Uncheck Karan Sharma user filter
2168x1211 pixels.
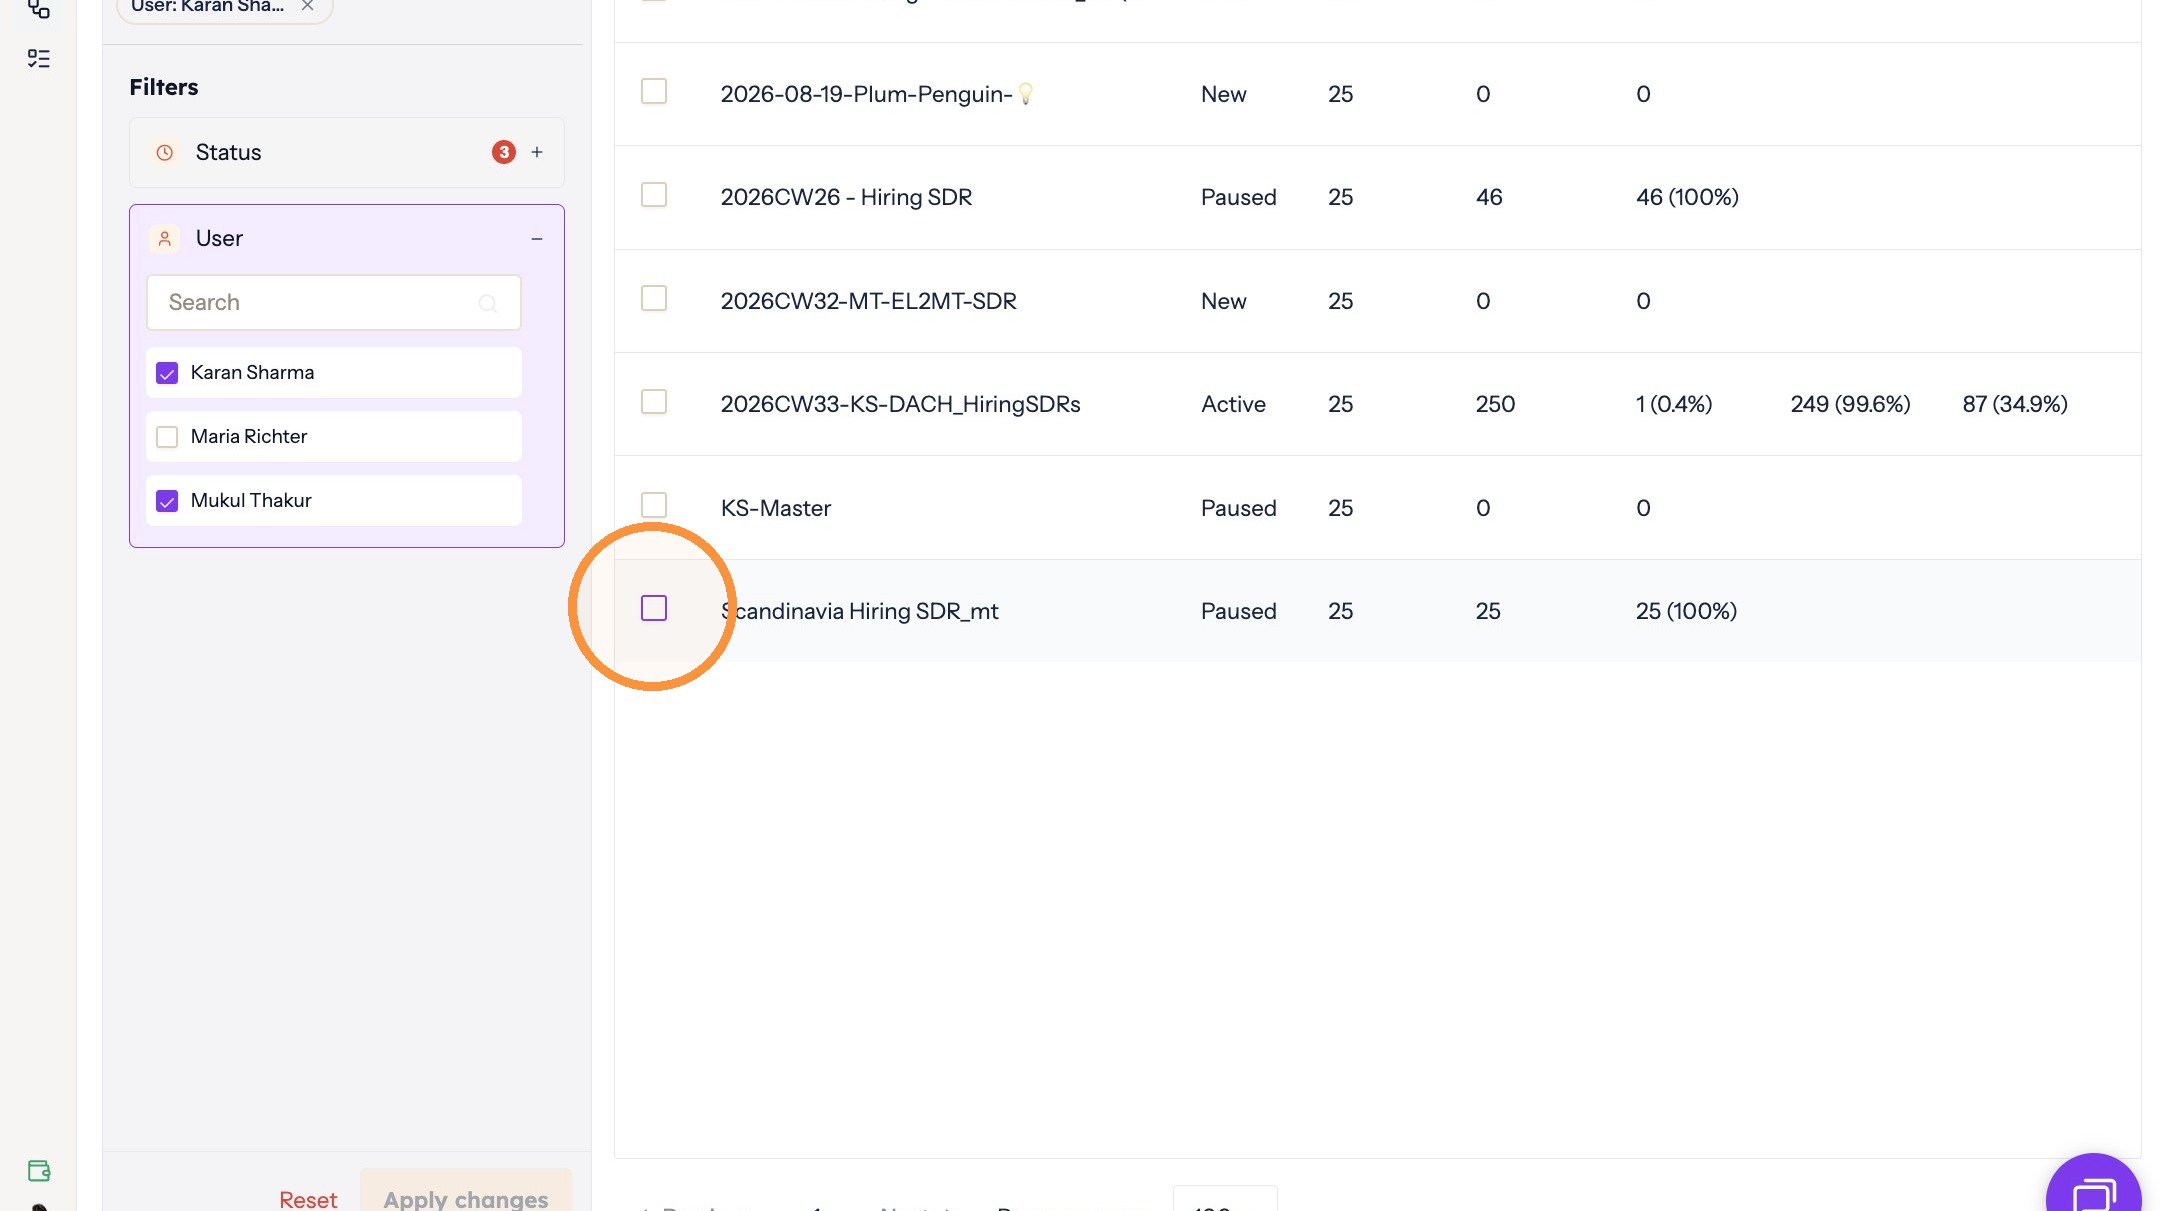coord(167,373)
